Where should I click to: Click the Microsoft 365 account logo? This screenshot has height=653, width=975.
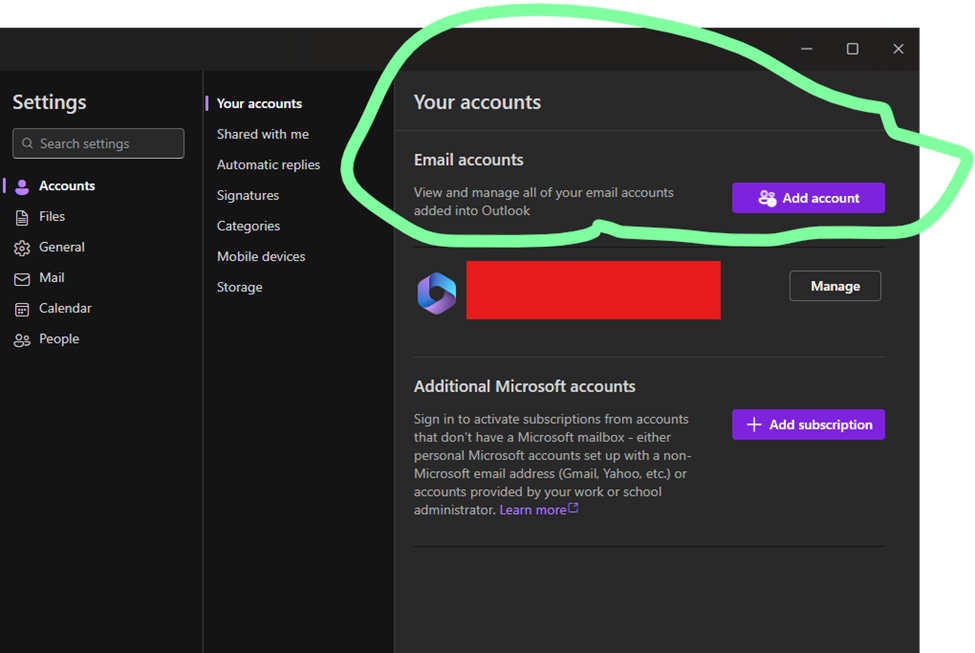click(437, 293)
